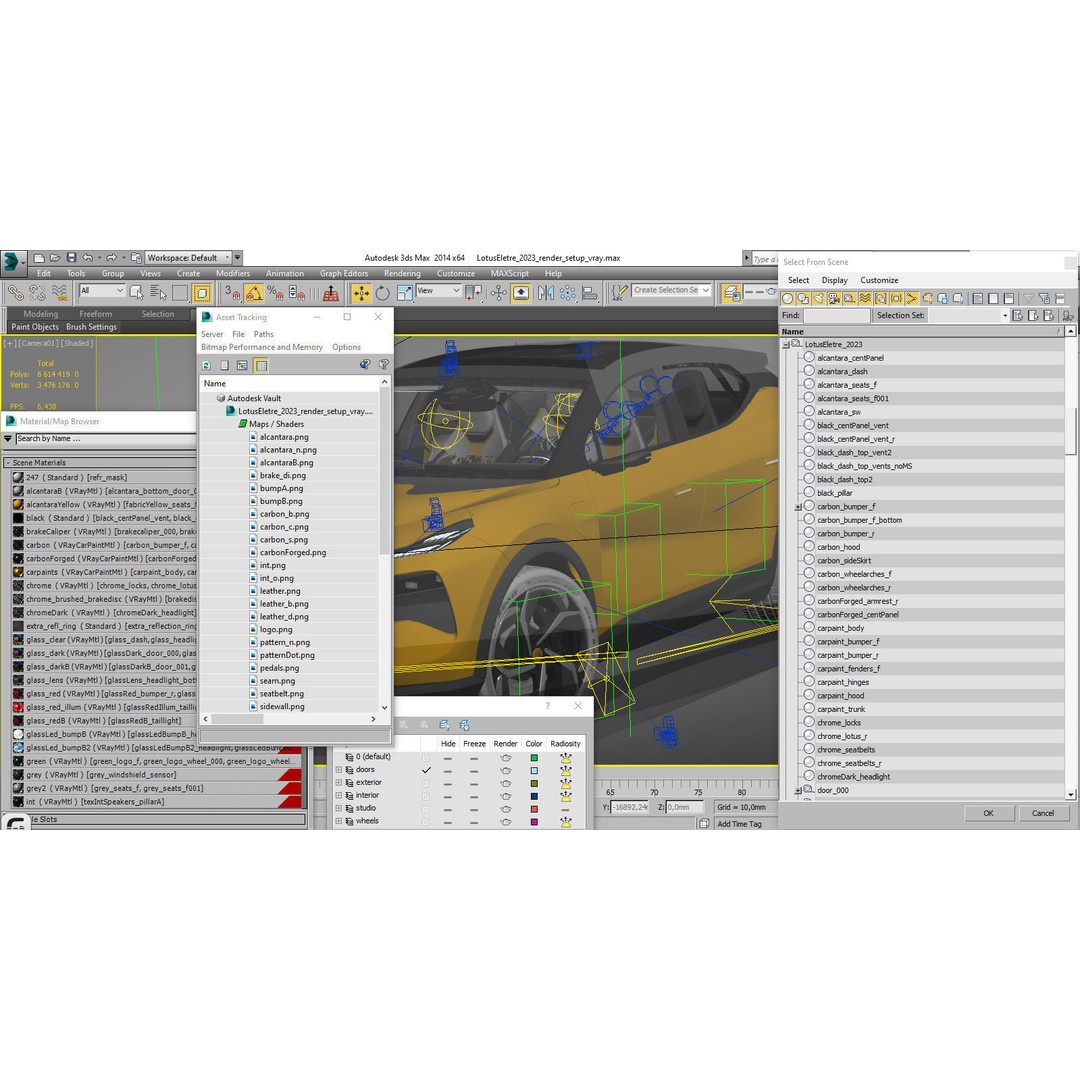Toggle Hide state for doors layer
Image resolution: width=1080 pixels, height=1080 pixels.
(x=448, y=770)
